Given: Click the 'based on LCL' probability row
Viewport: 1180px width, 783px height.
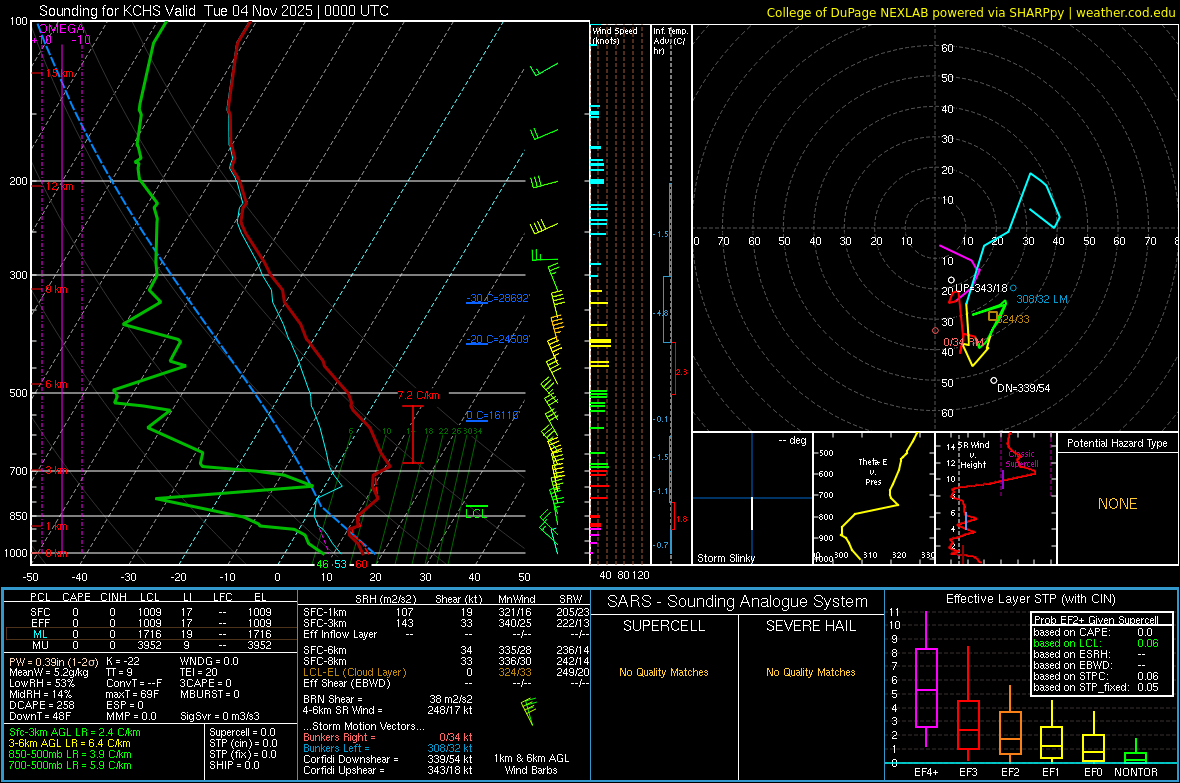Looking at the screenshot, I should 1096,643.
